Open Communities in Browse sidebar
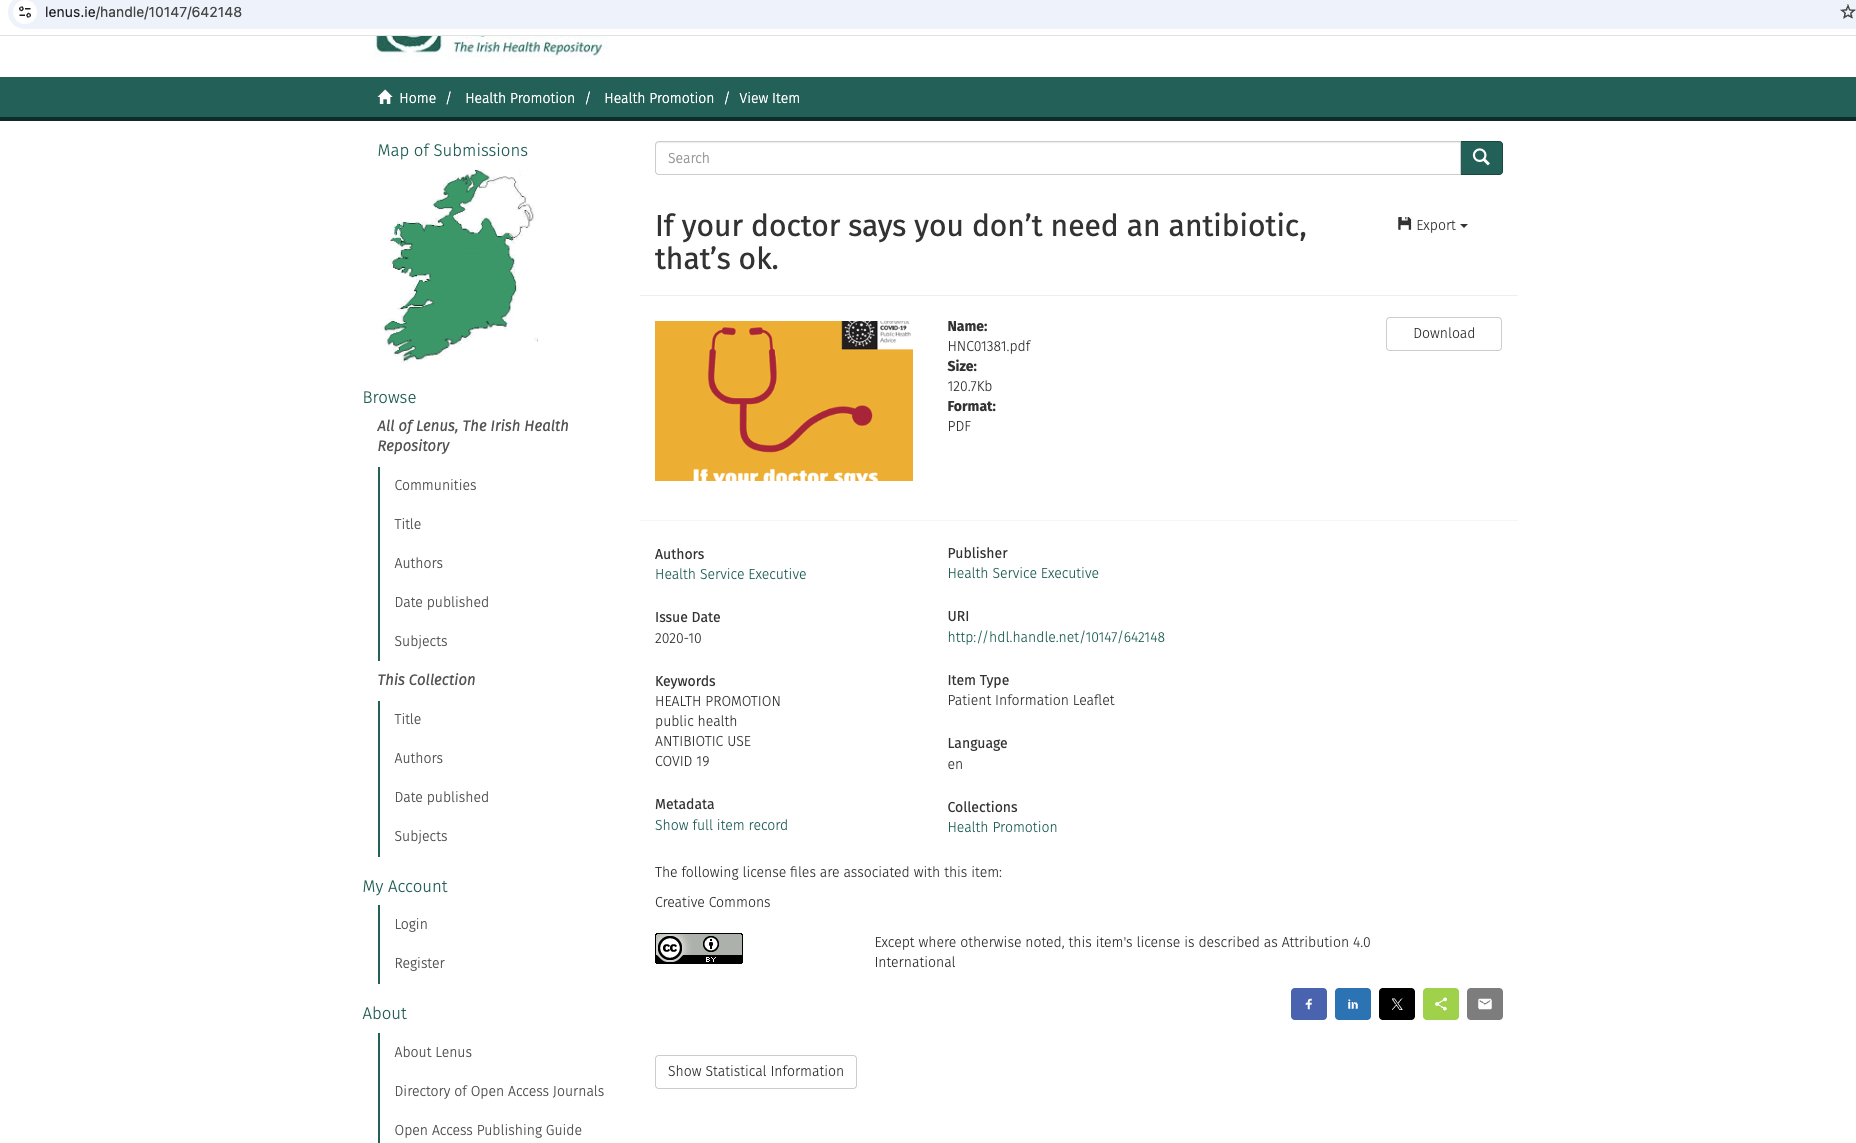Image resolution: width=1856 pixels, height=1143 pixels. 435,485
